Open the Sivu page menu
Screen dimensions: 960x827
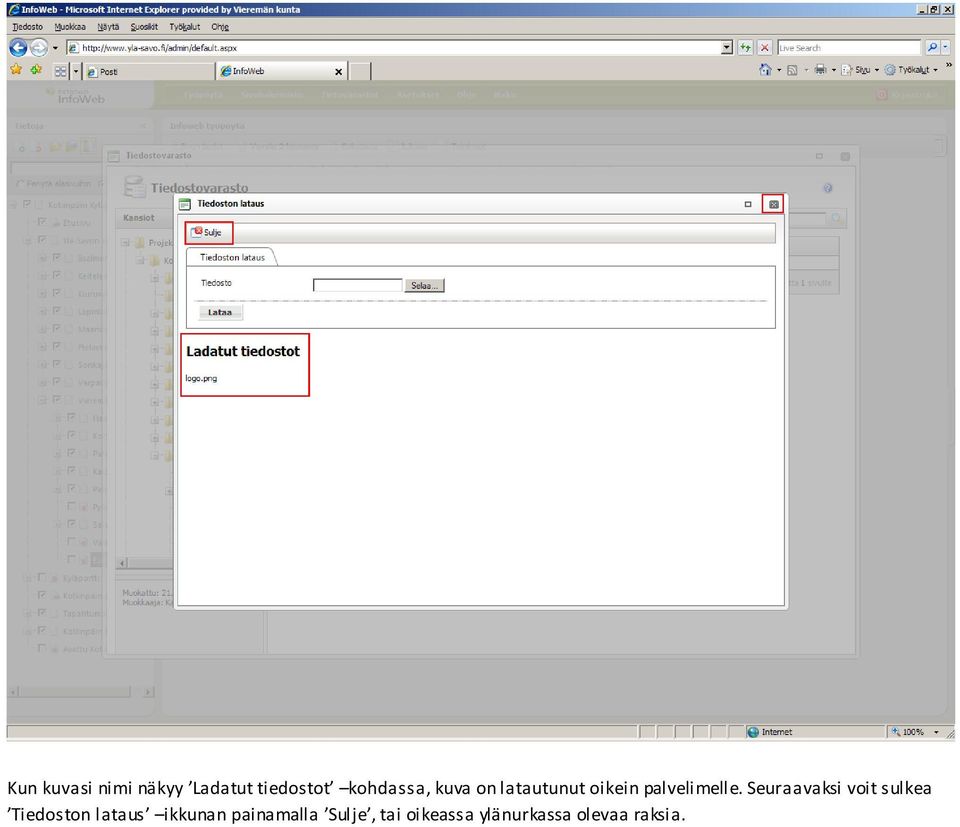(860, 70)
